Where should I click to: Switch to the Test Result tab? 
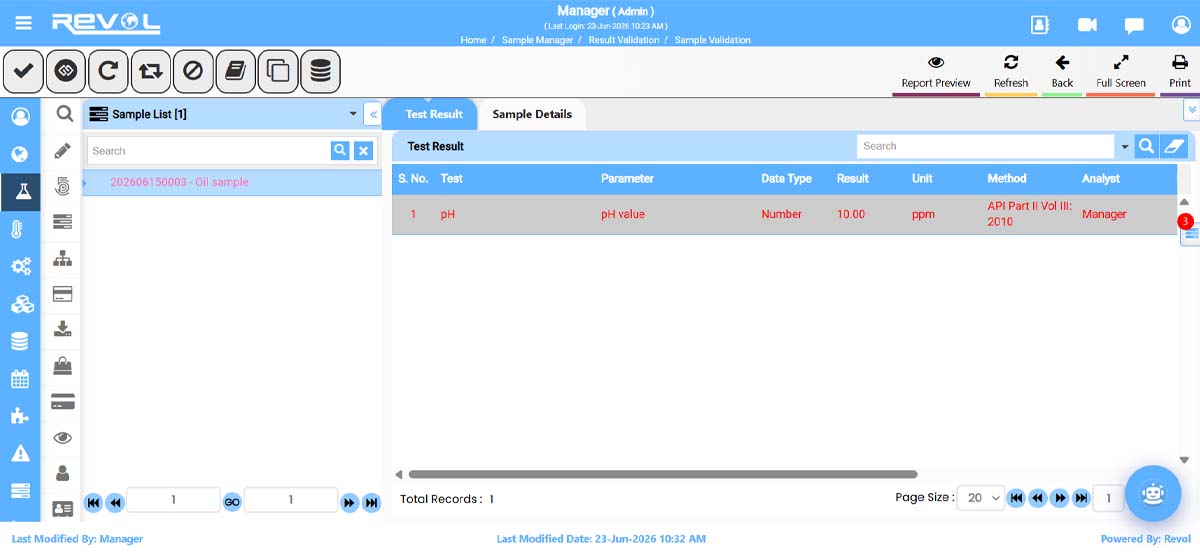(x=434, y=114)
